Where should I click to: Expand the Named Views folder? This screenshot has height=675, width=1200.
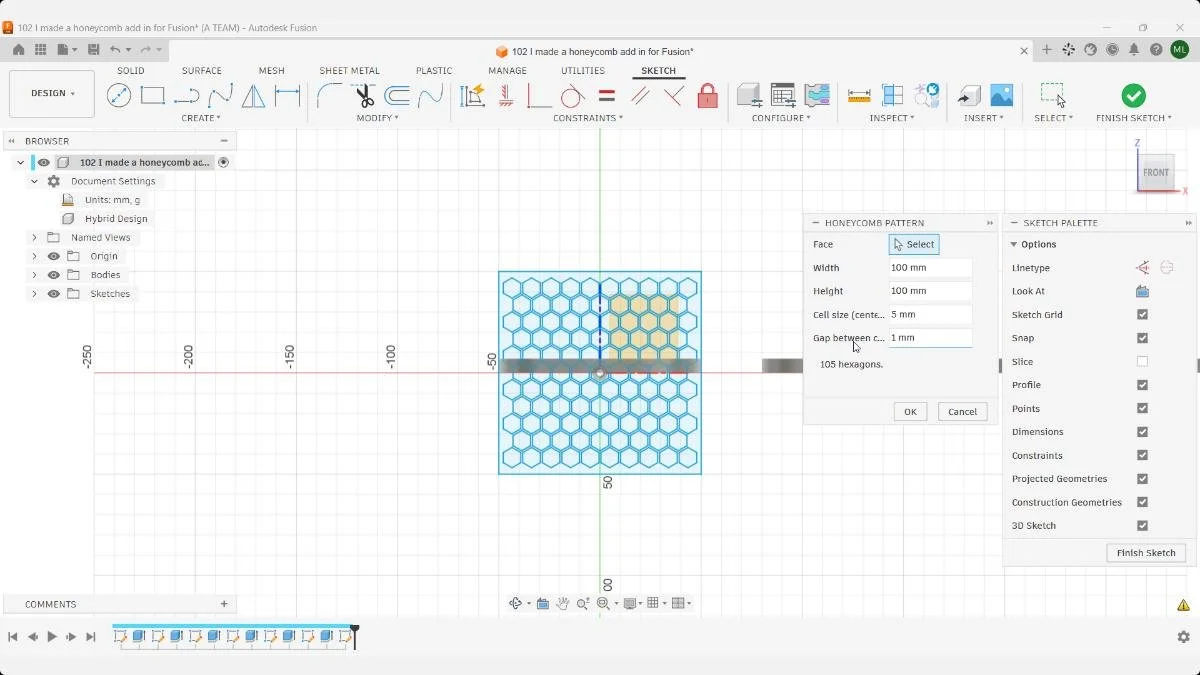(x=34, y=238)
